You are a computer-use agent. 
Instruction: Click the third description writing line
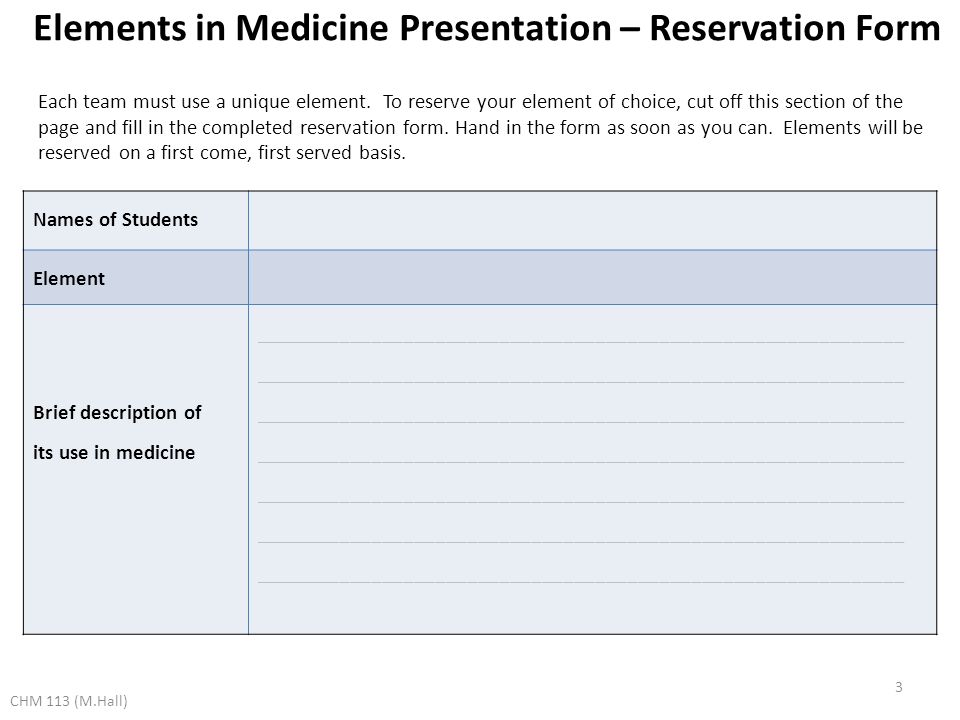click(580, 422)
